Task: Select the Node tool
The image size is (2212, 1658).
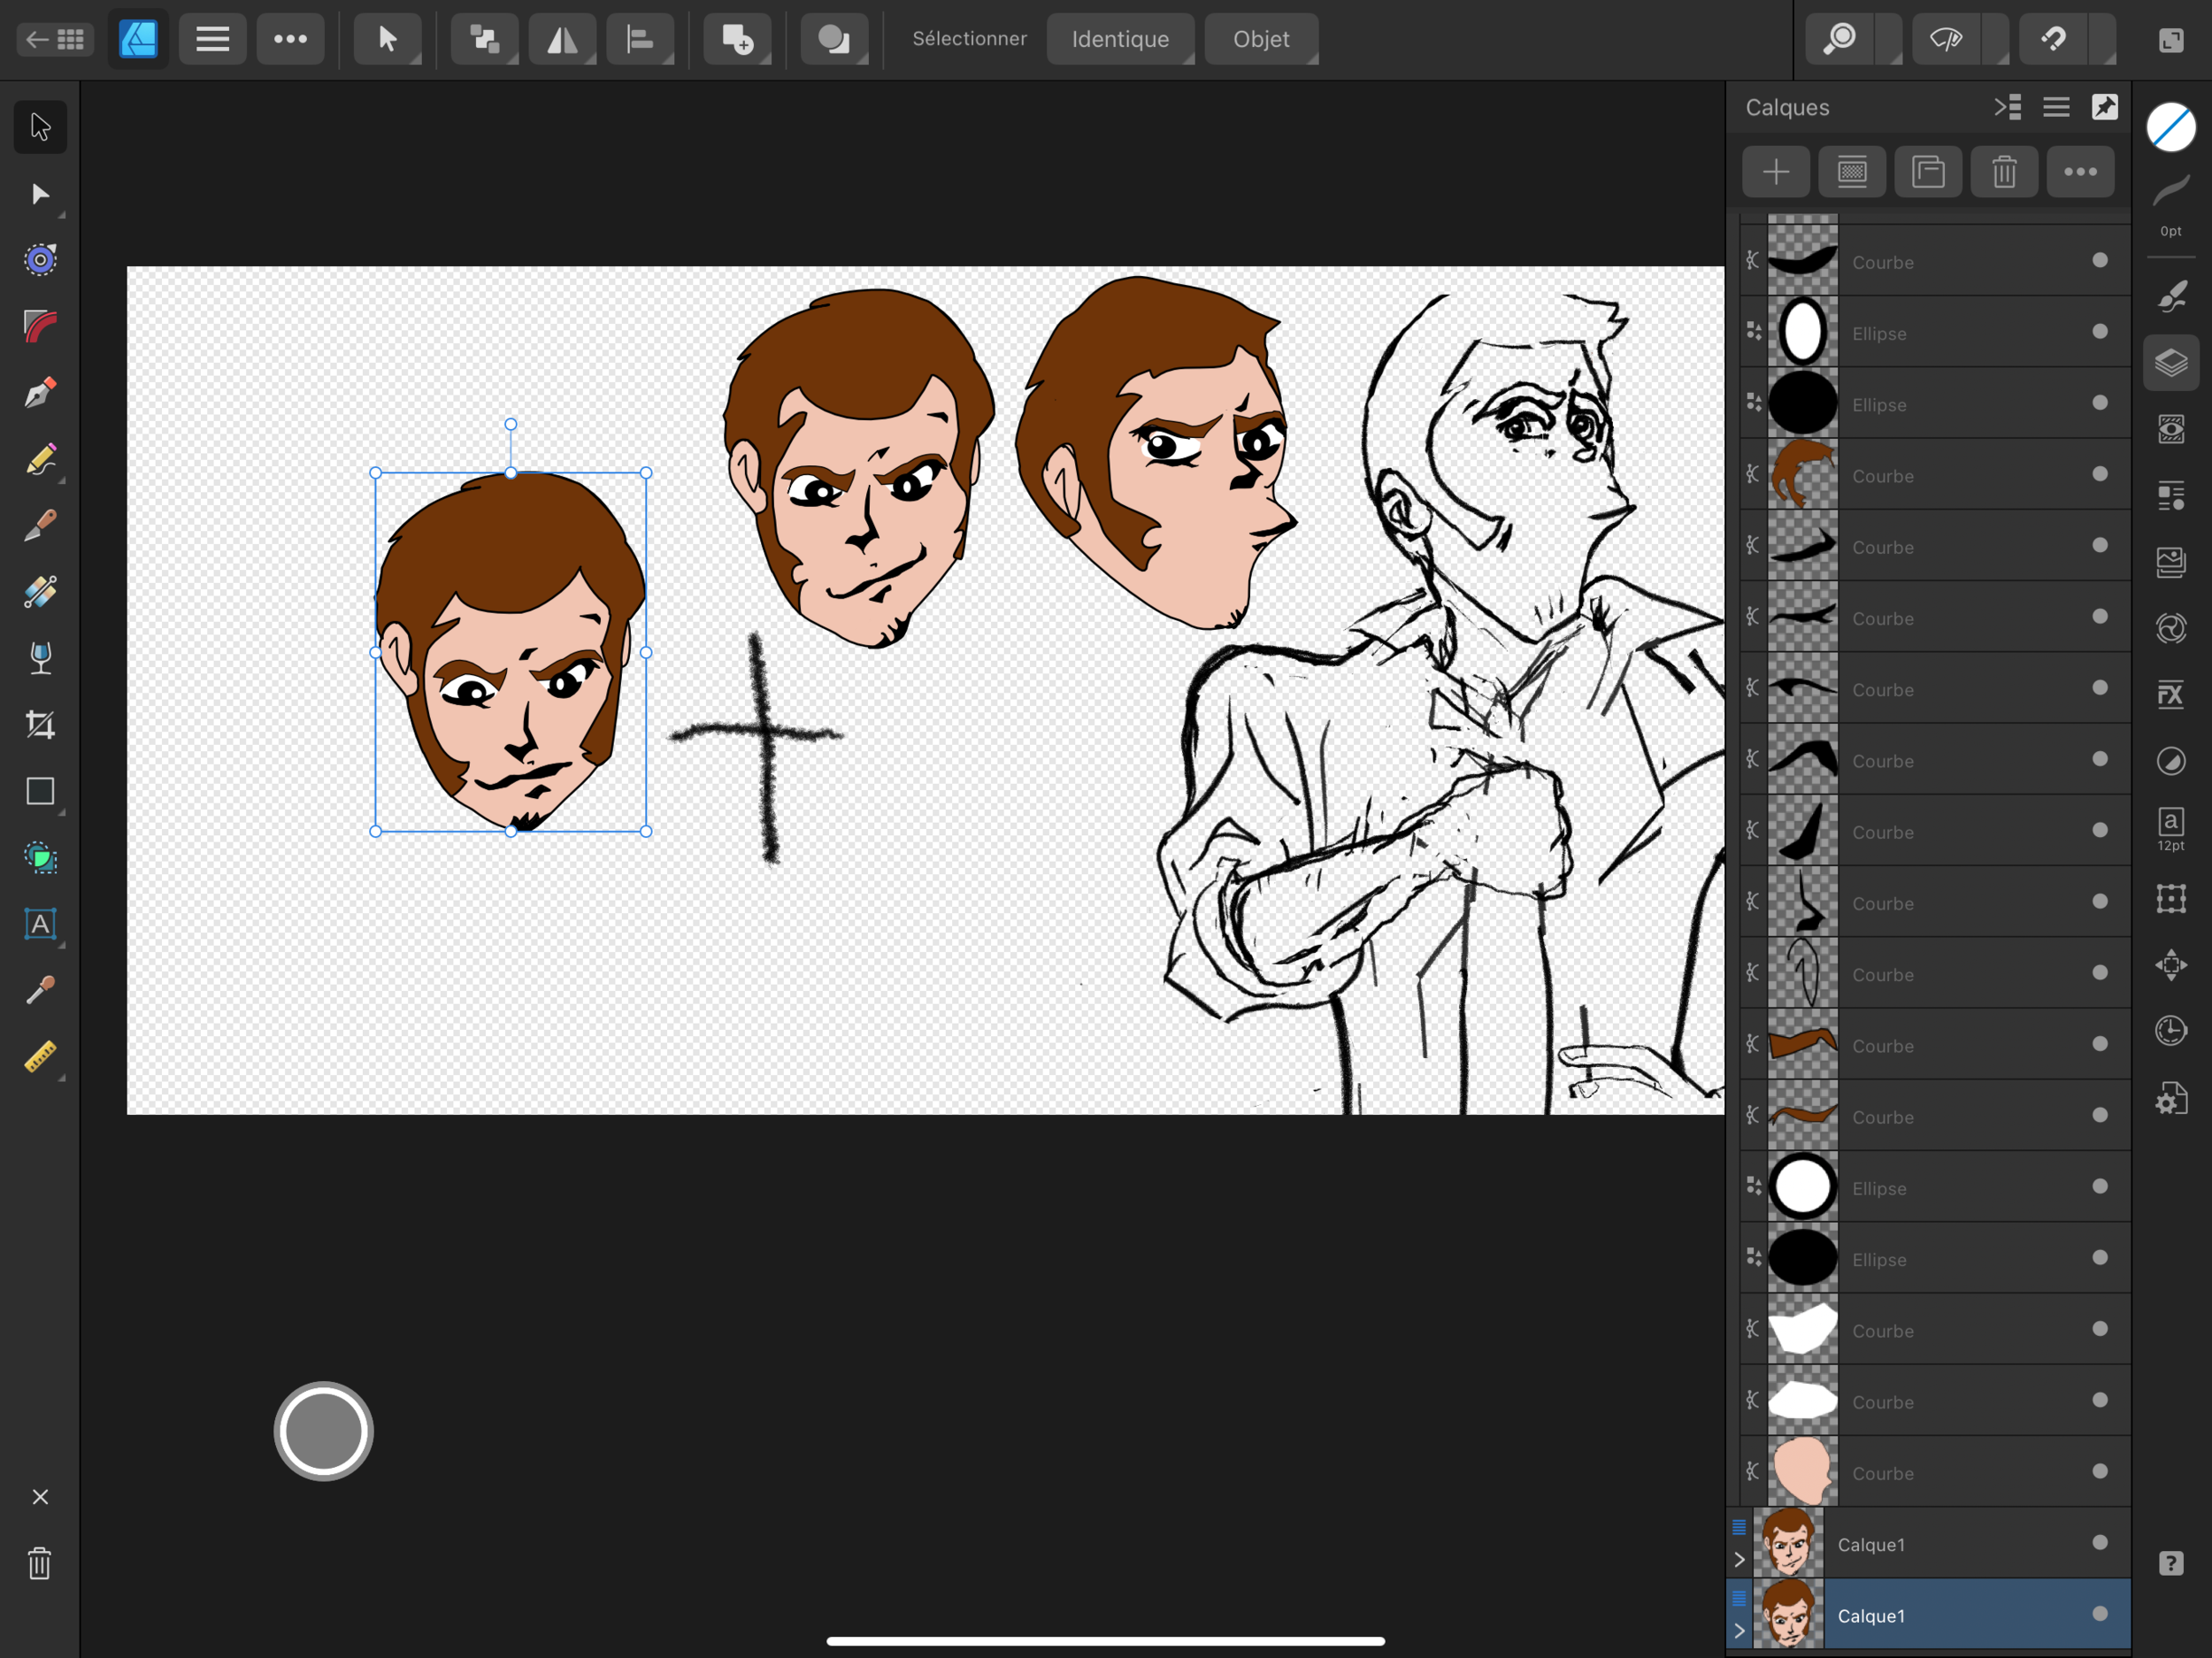Action: click(x=40, y=194)
